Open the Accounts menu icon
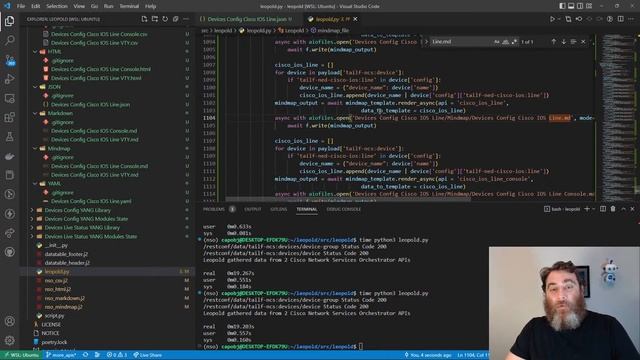Screen dimensions: 640x360 coord(9,321)
